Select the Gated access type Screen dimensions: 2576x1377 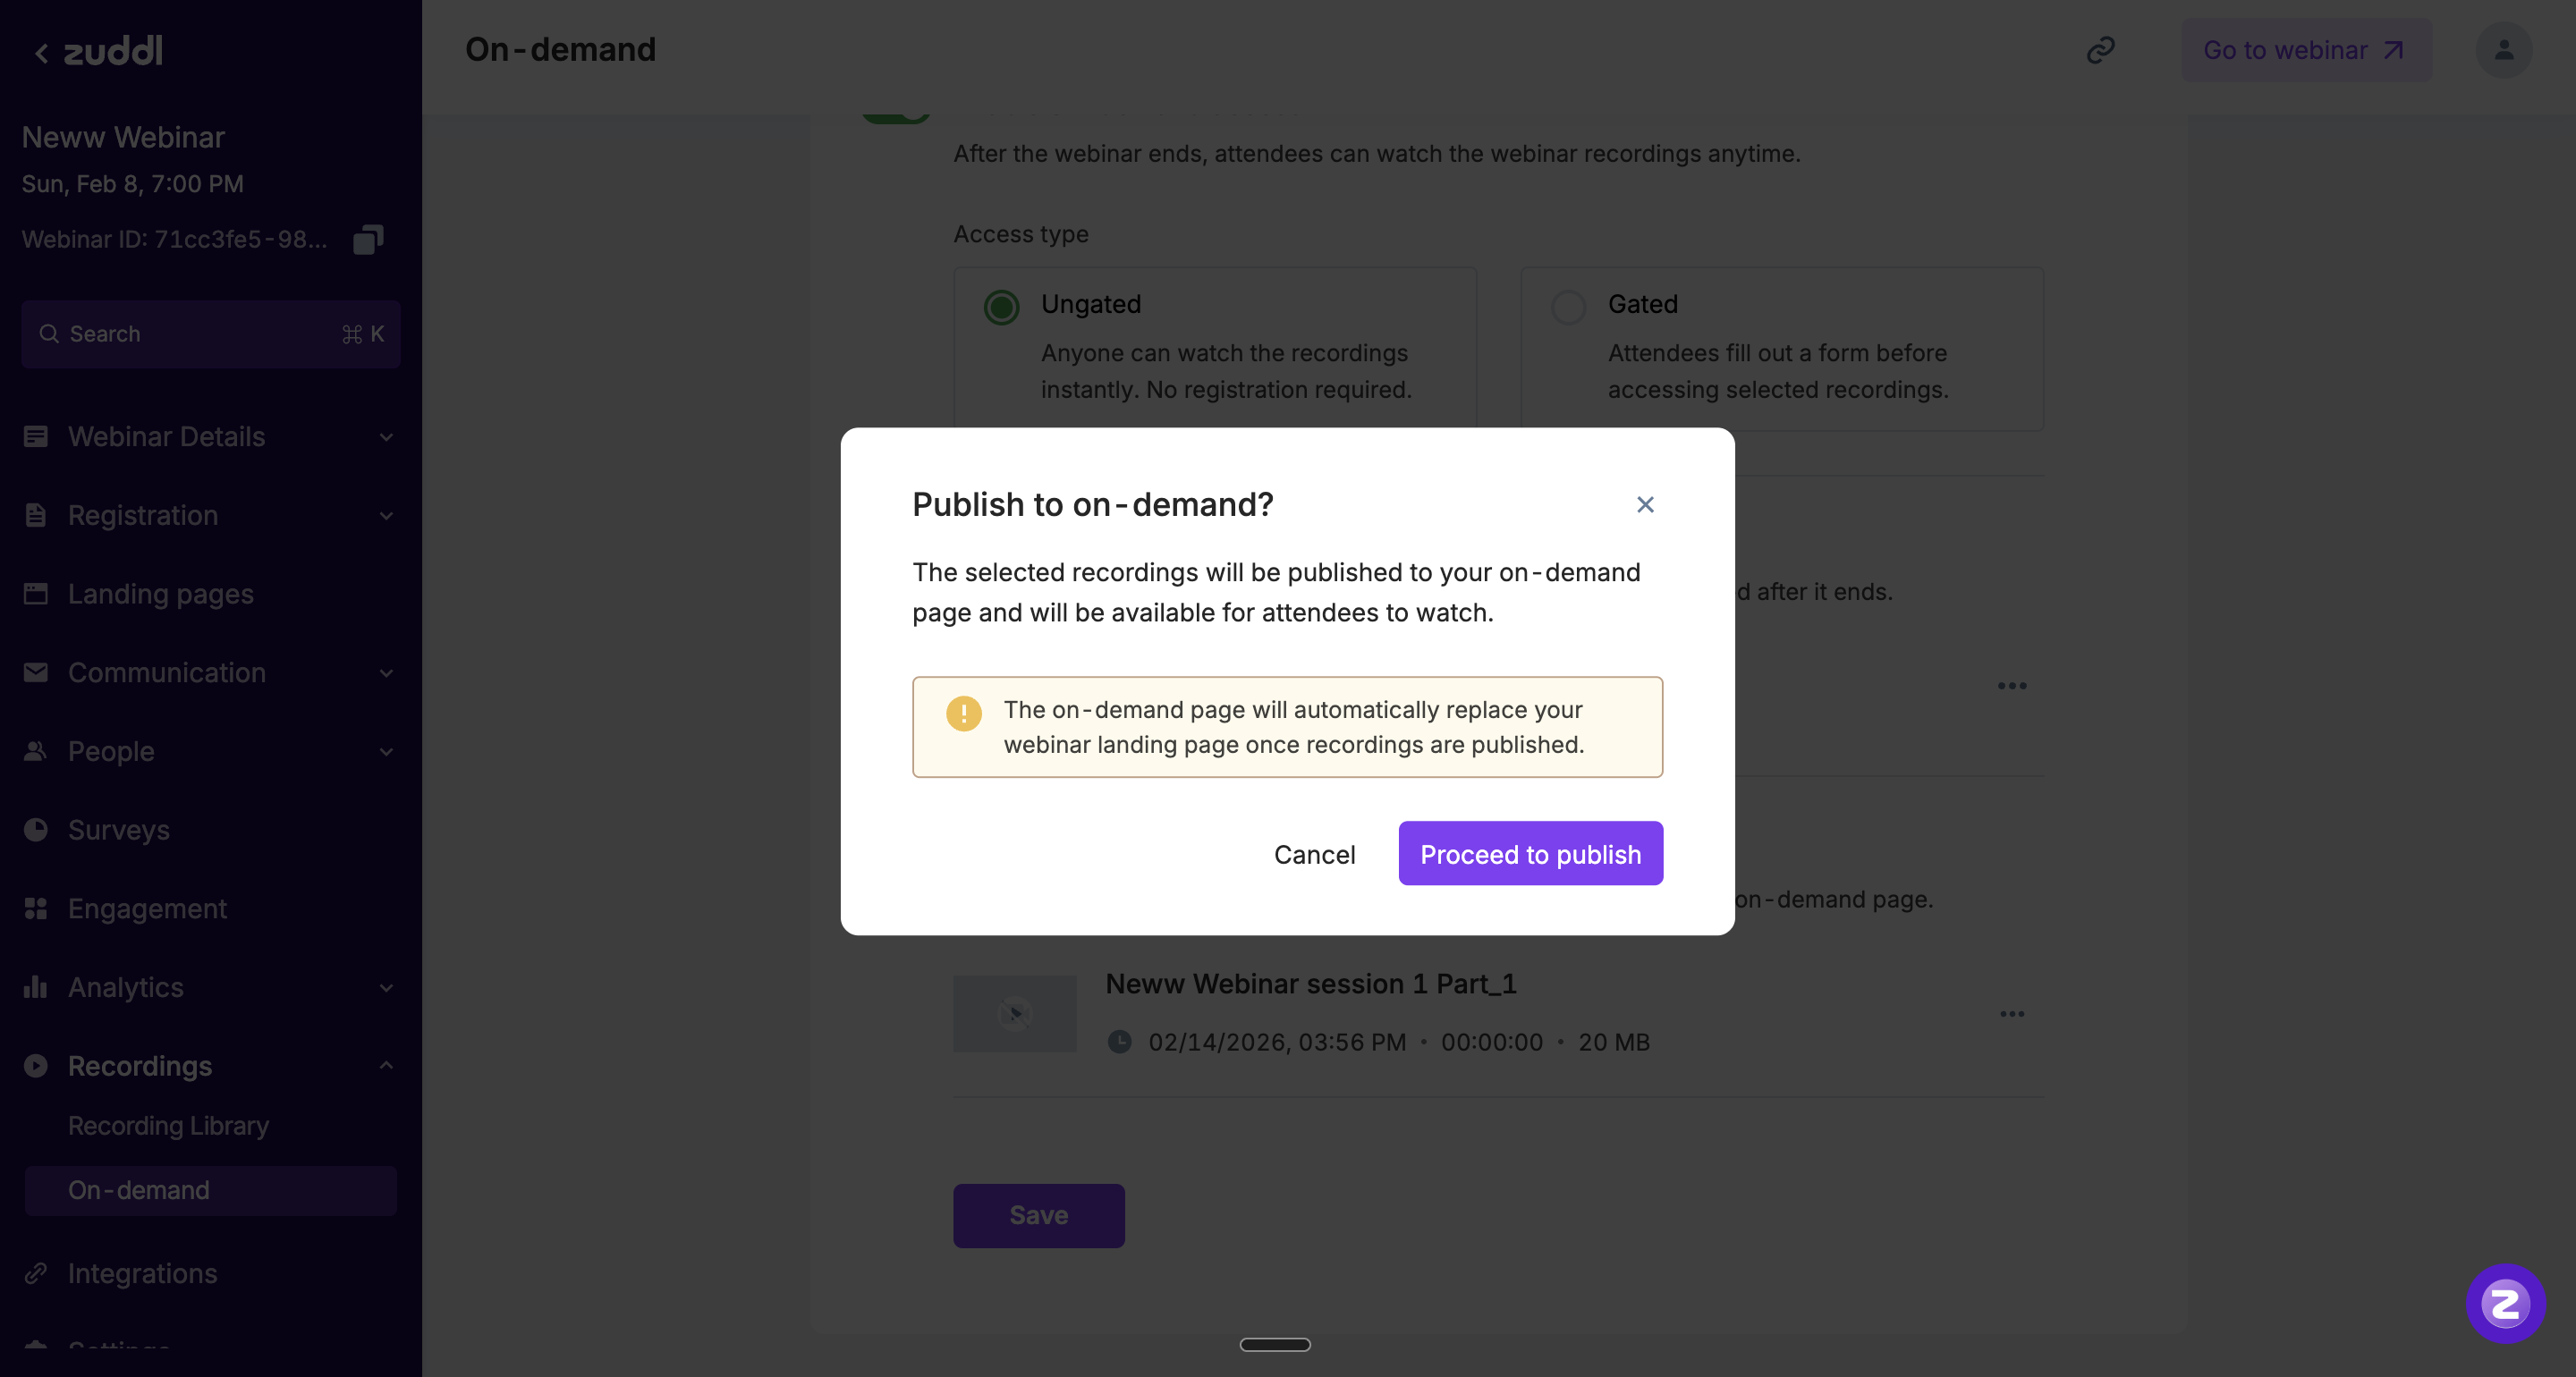(1568, 307)
